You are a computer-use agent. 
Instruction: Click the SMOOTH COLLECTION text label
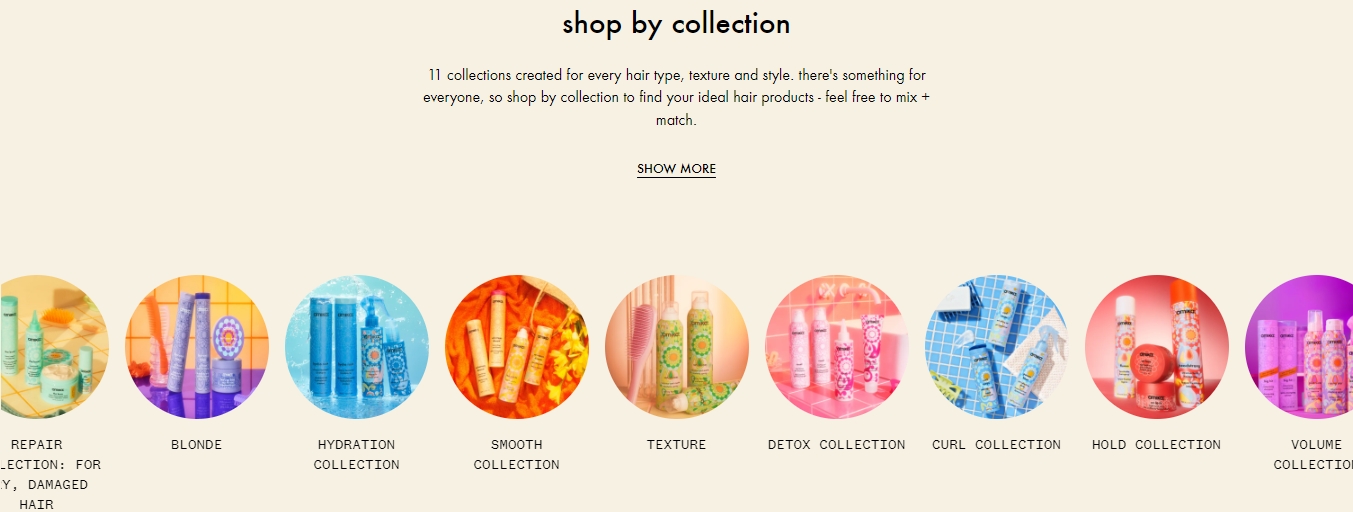(517, 455)
